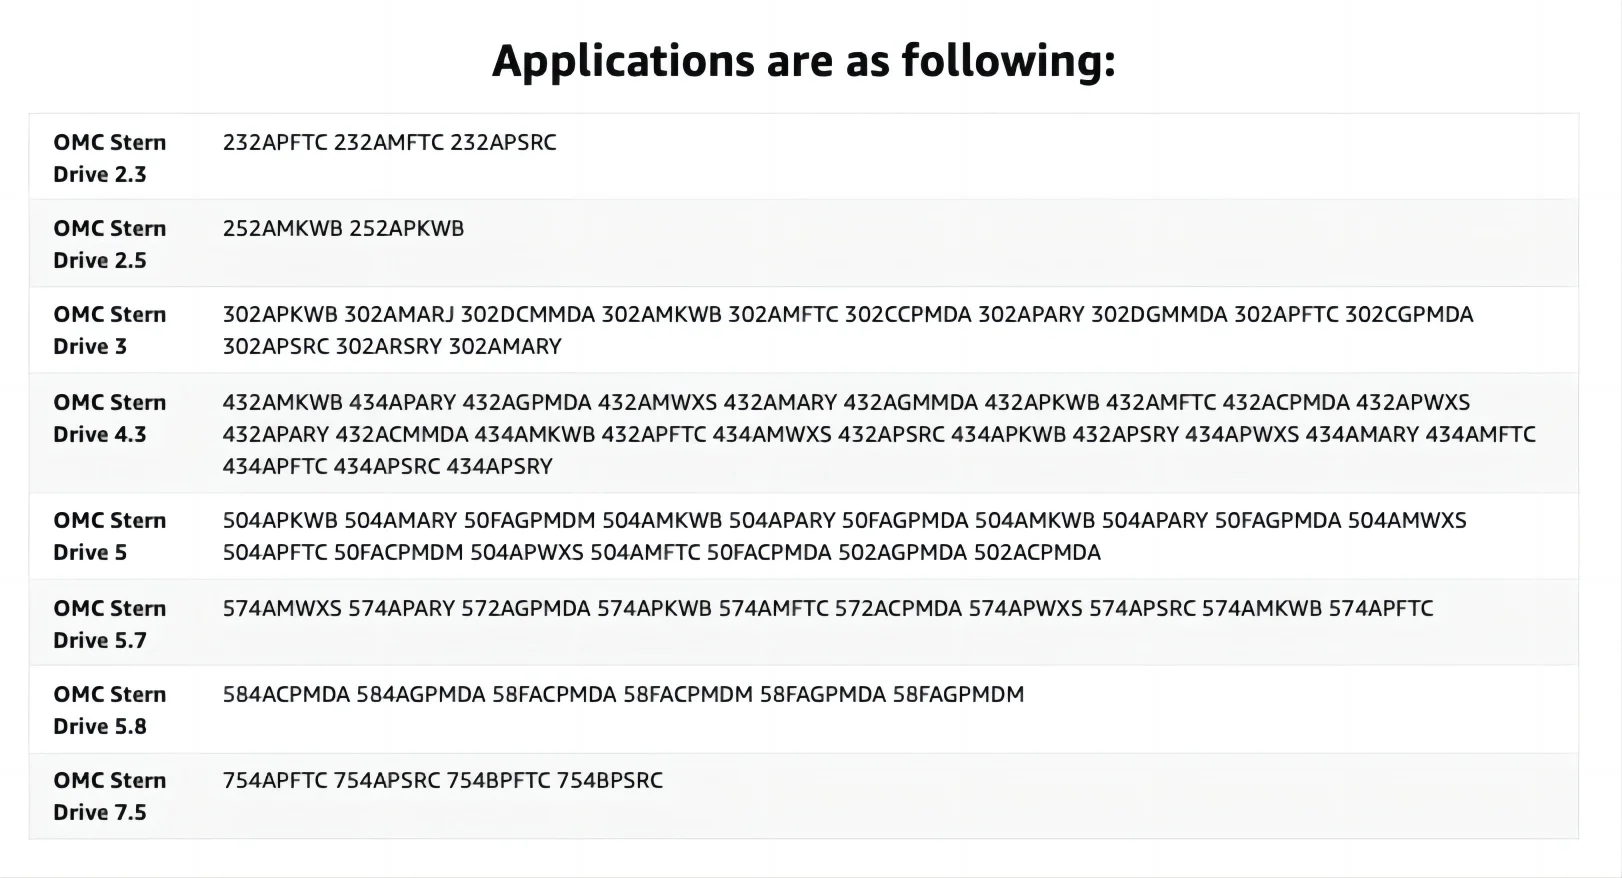The image size is (1622, 878).
Task: Click the 'Applications are as following:' heading
Action: click(803, 61)
